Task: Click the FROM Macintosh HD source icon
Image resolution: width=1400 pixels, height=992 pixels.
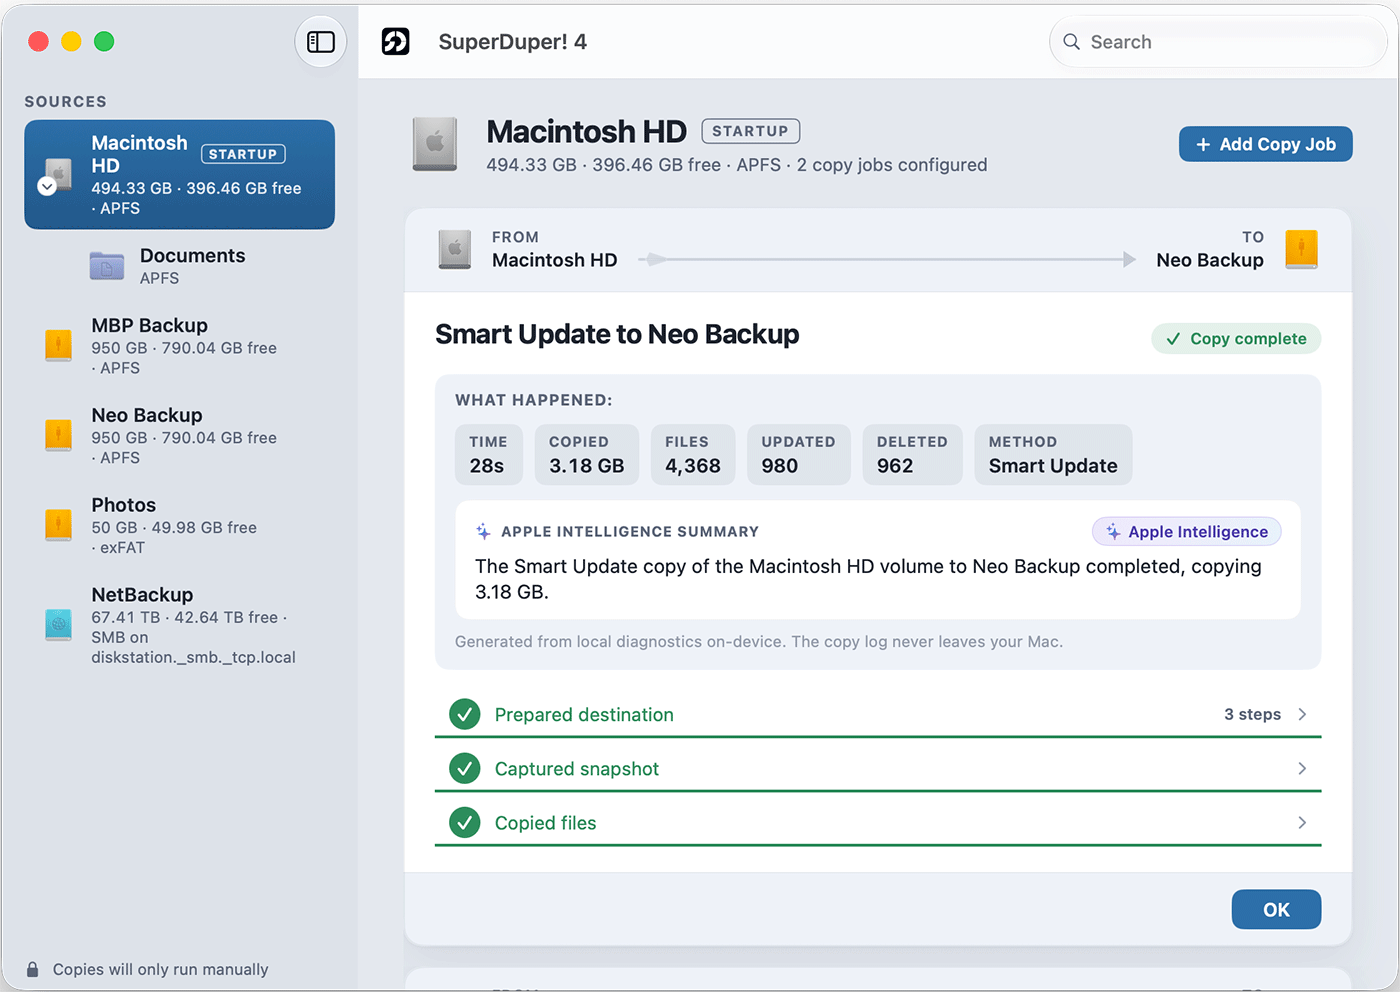Action: 455,249
